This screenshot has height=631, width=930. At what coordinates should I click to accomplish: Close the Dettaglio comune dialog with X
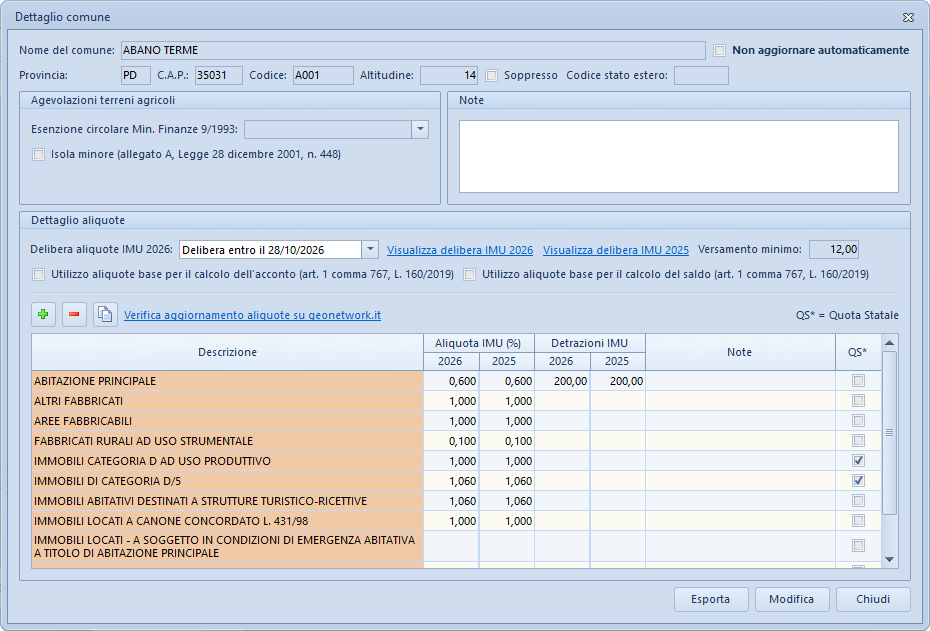pos(907,17)
